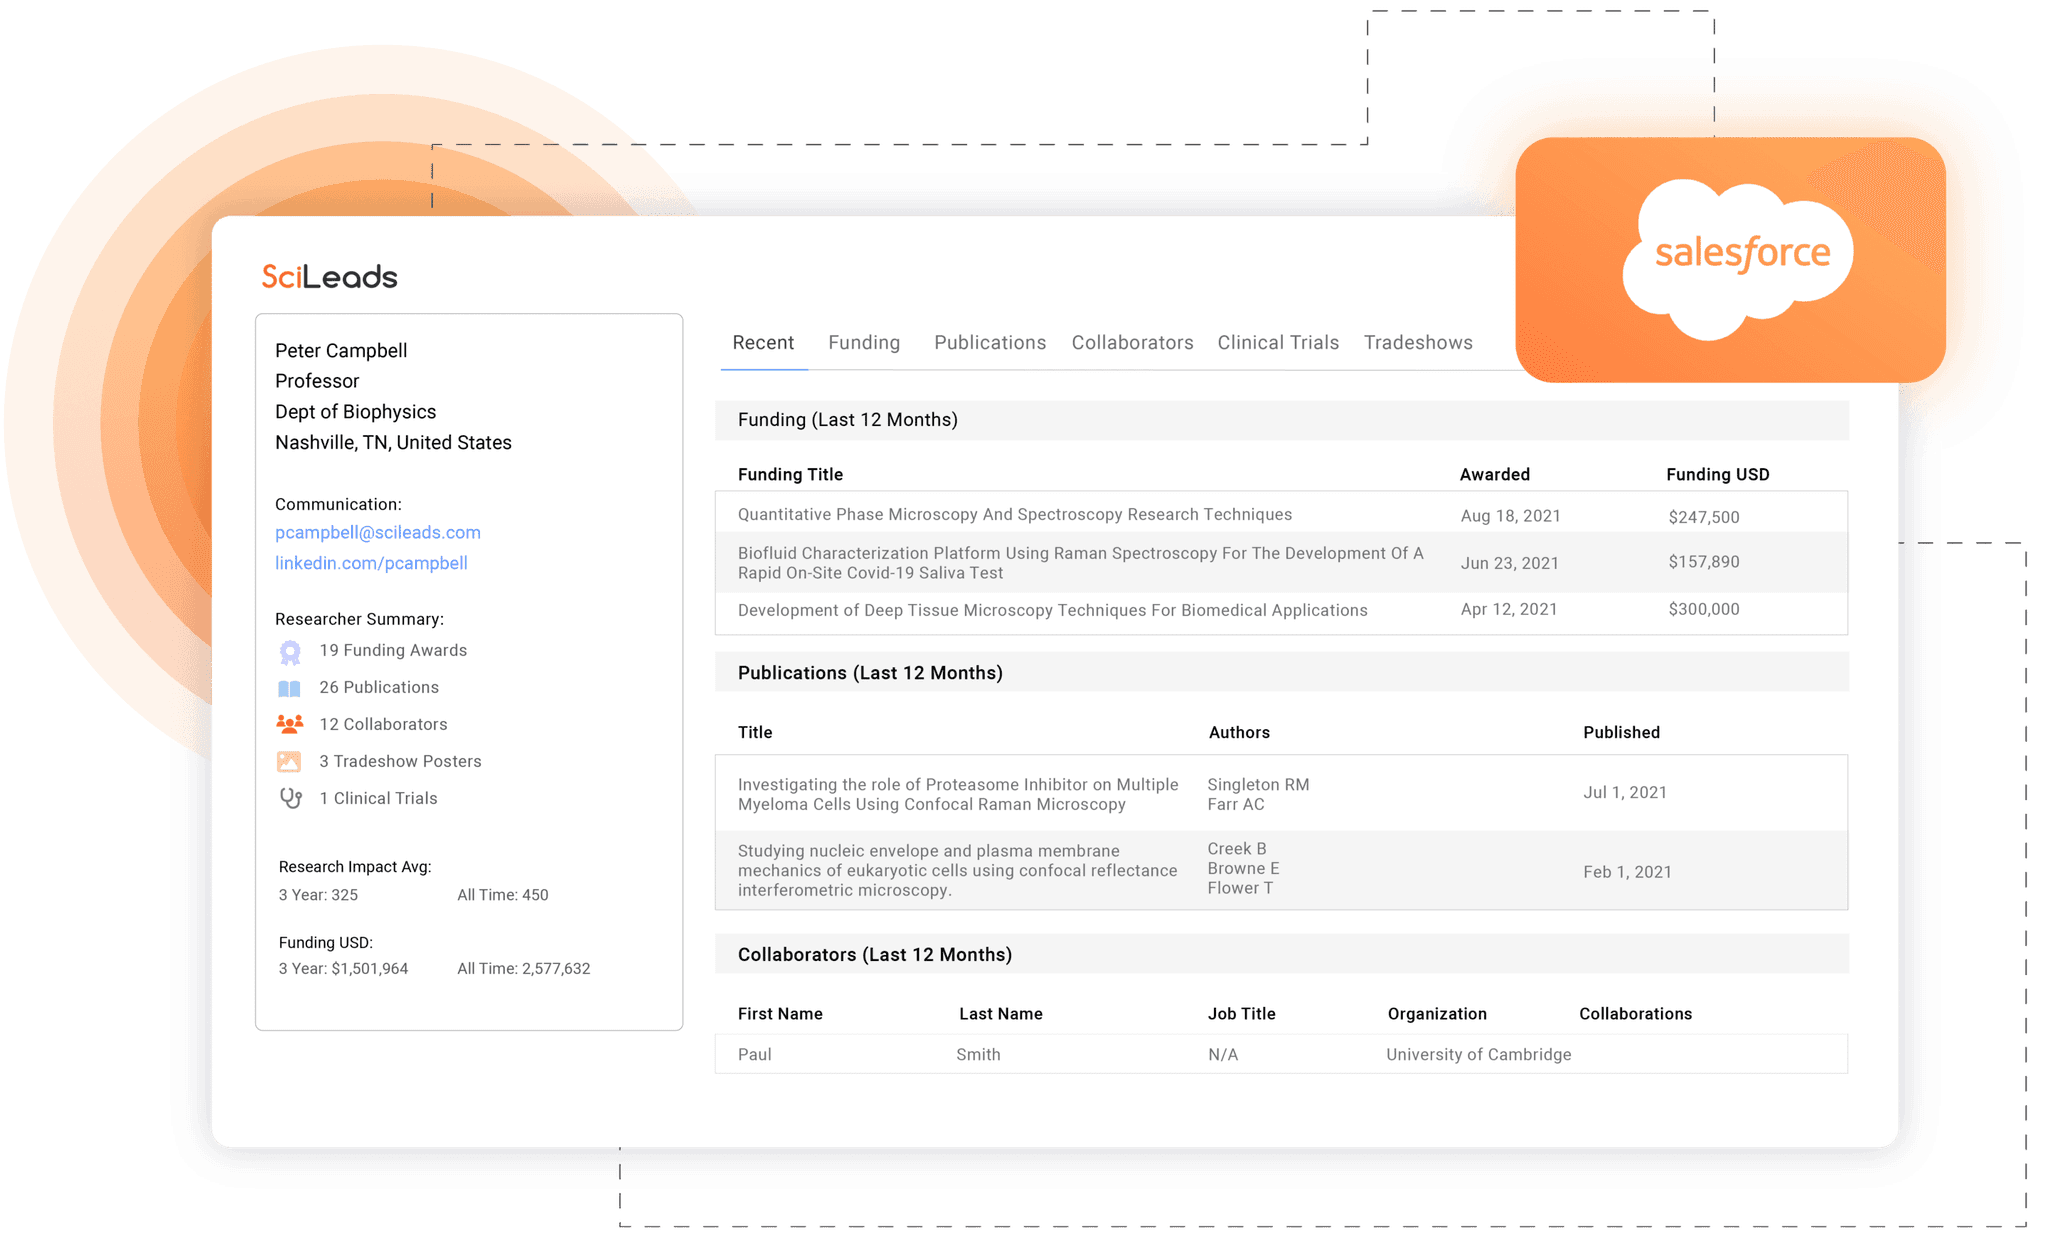This screenshot has width=2048, height=1237.
Task: Click the '3 Year: 325' impact value
Action: tap(318, 895)
